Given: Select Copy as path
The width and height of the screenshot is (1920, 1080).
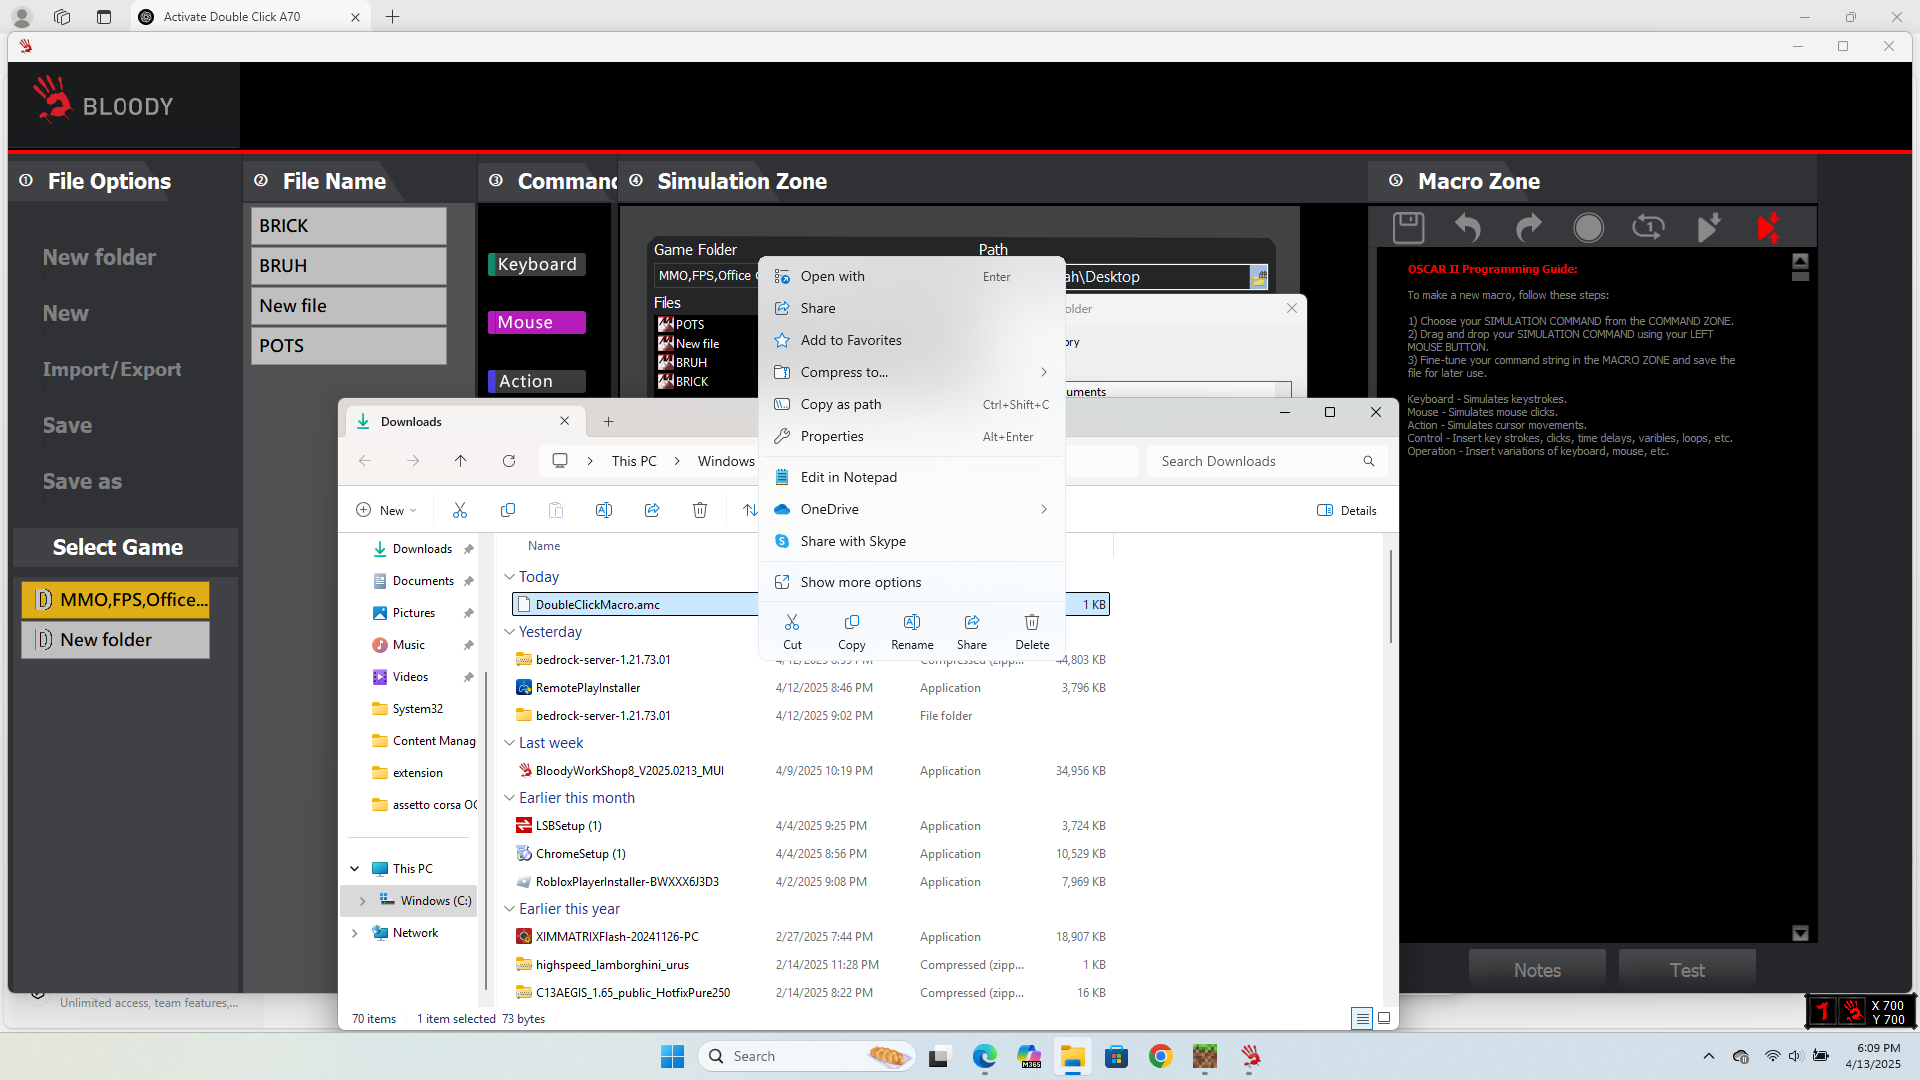Looking at the screenshot, I should click(x=840, y=404).
